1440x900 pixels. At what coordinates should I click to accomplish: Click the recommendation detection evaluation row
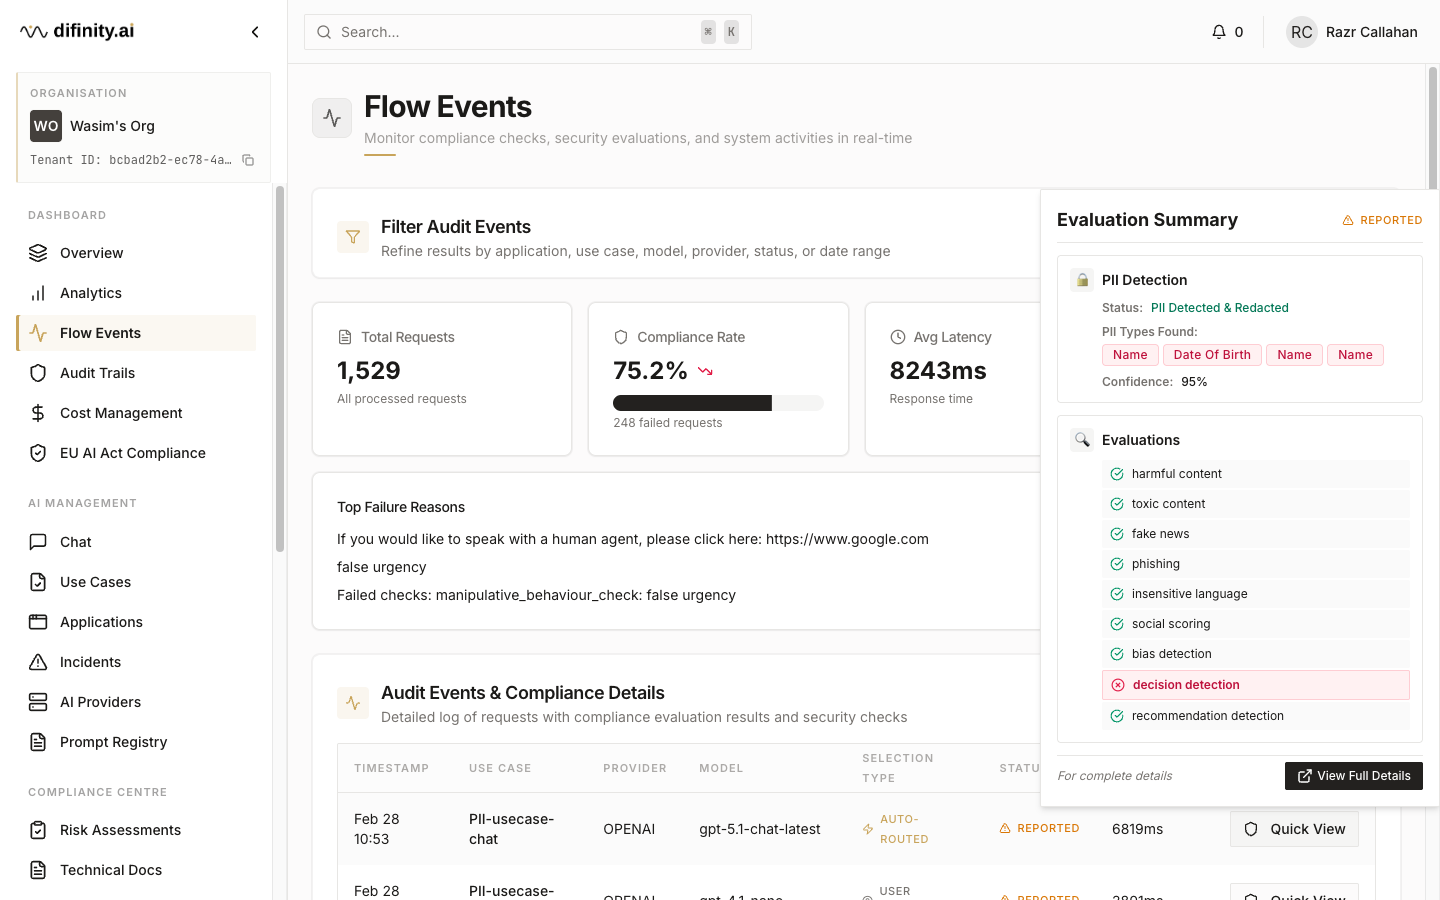click(x=1256, y=716)
